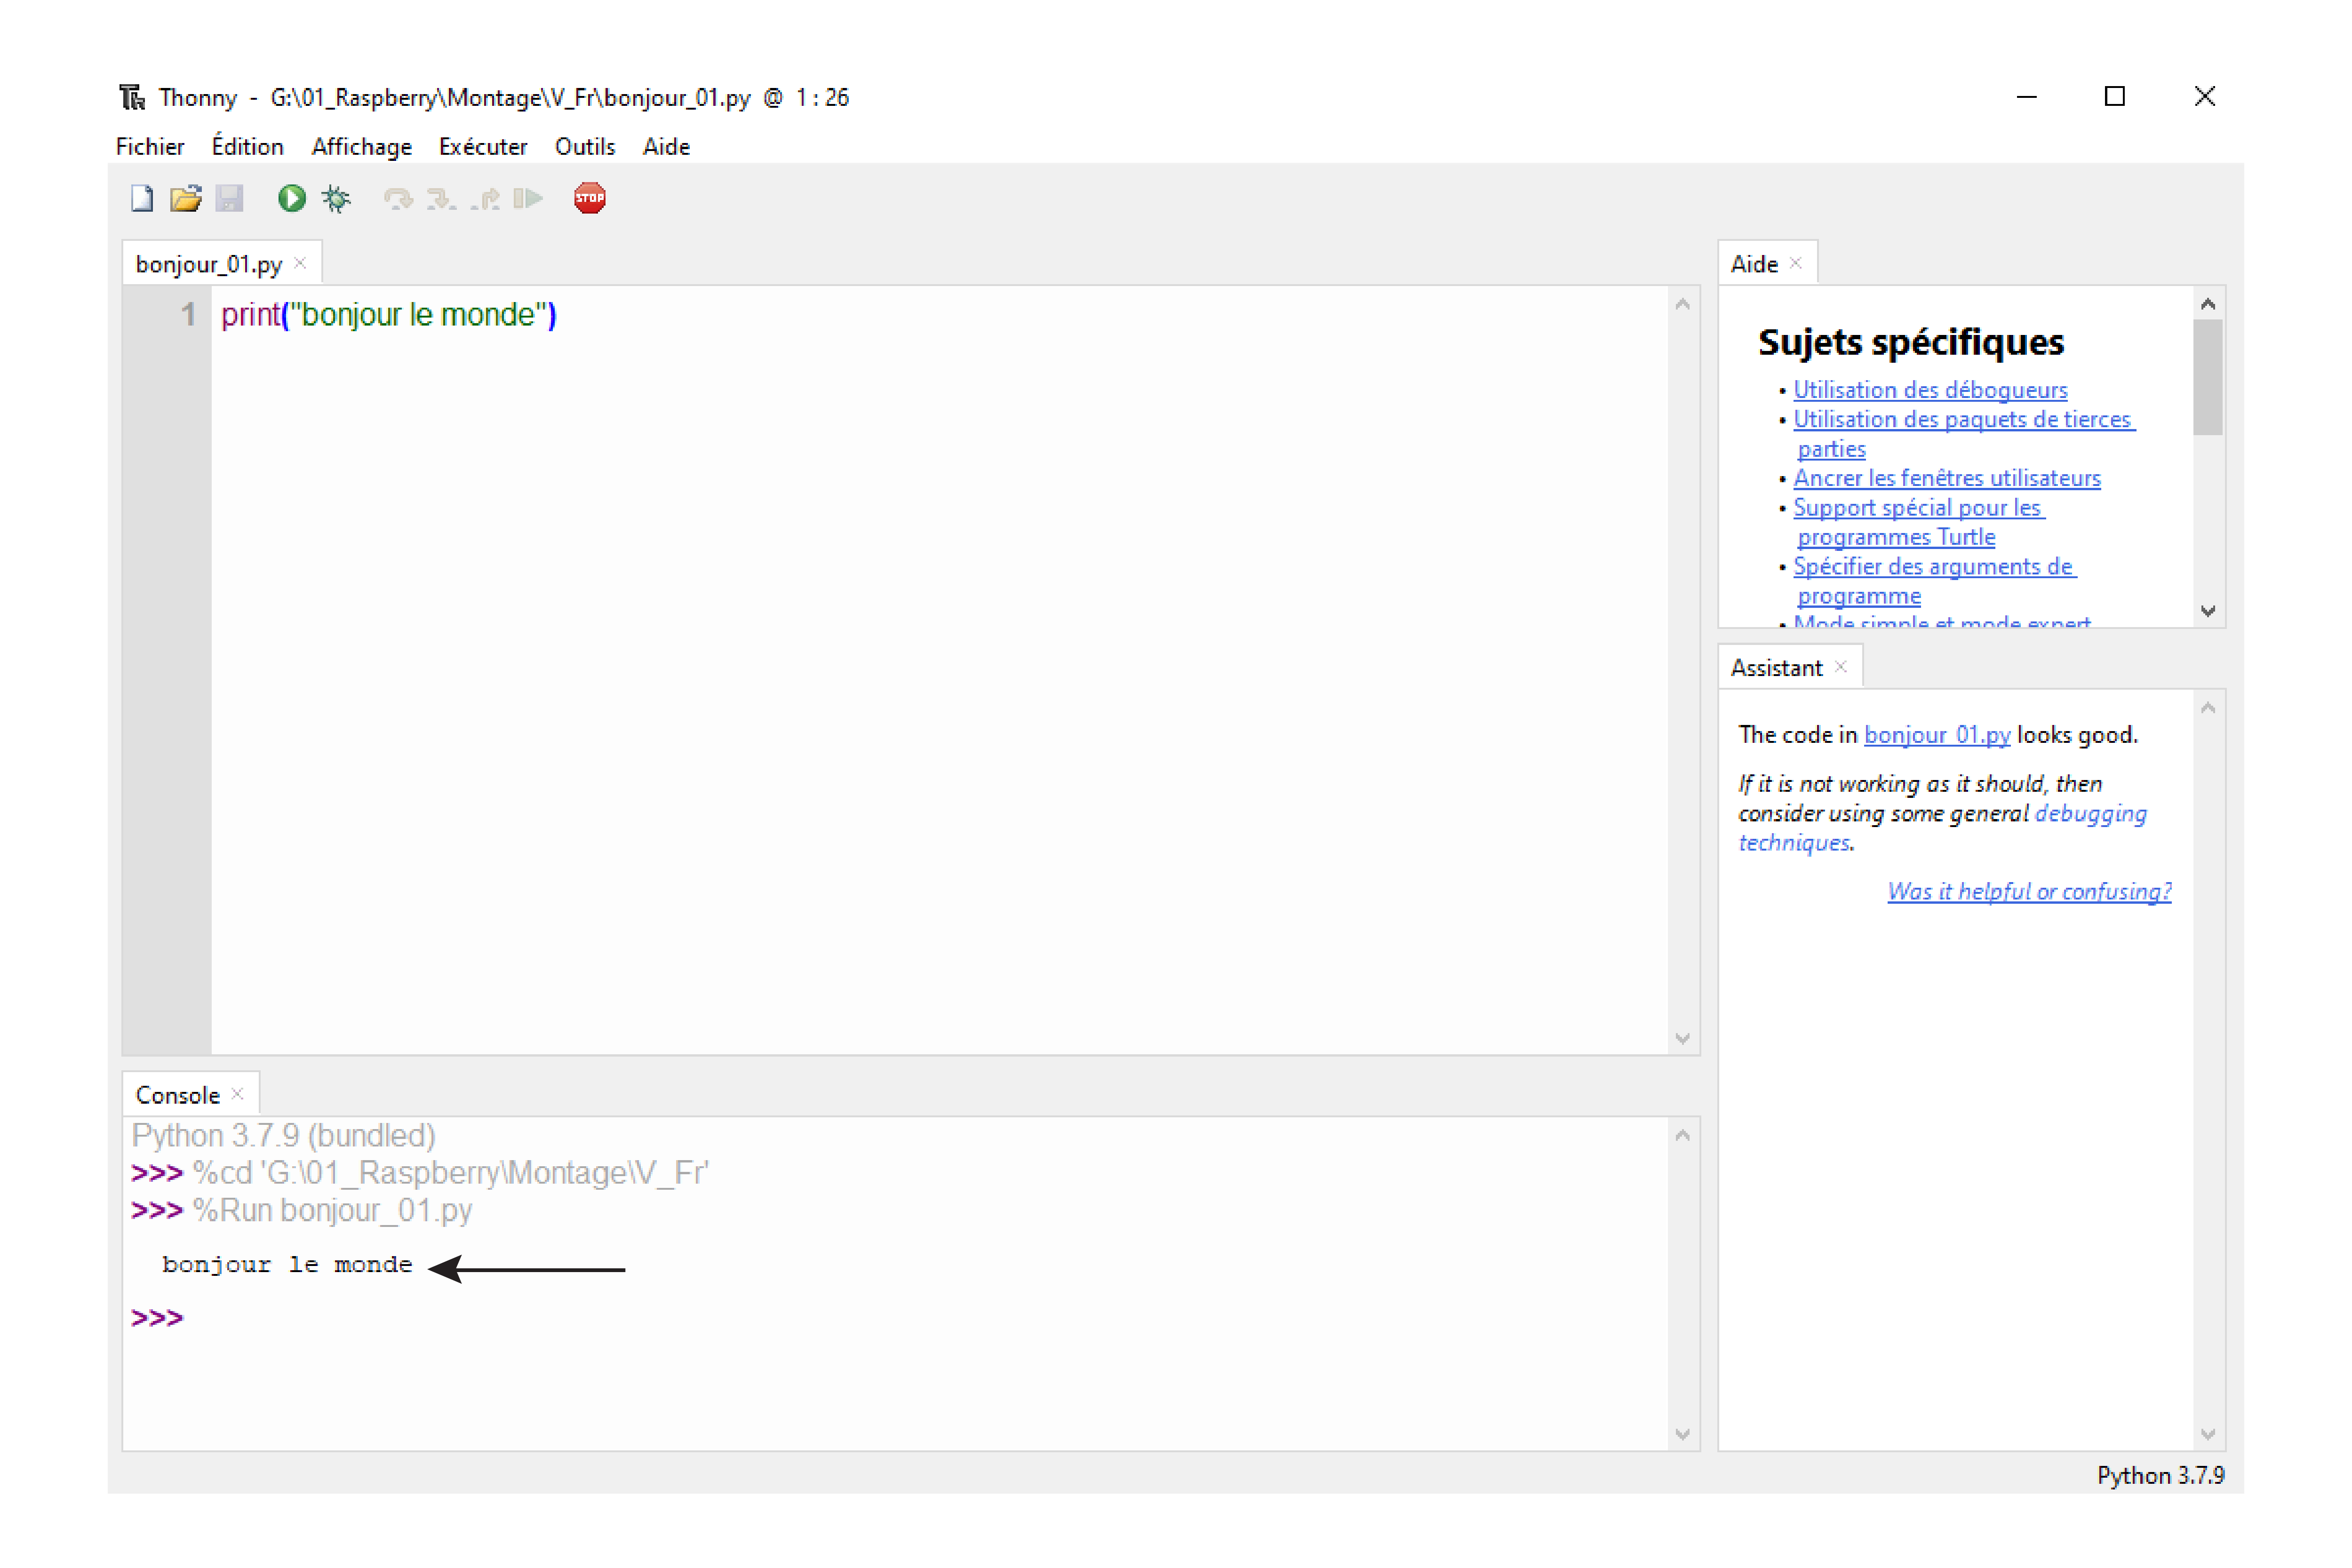Close the Assistant panel tab
Viewport: 2352px width, 1568px height.
pyautogui.click(x=1841, y=667)
